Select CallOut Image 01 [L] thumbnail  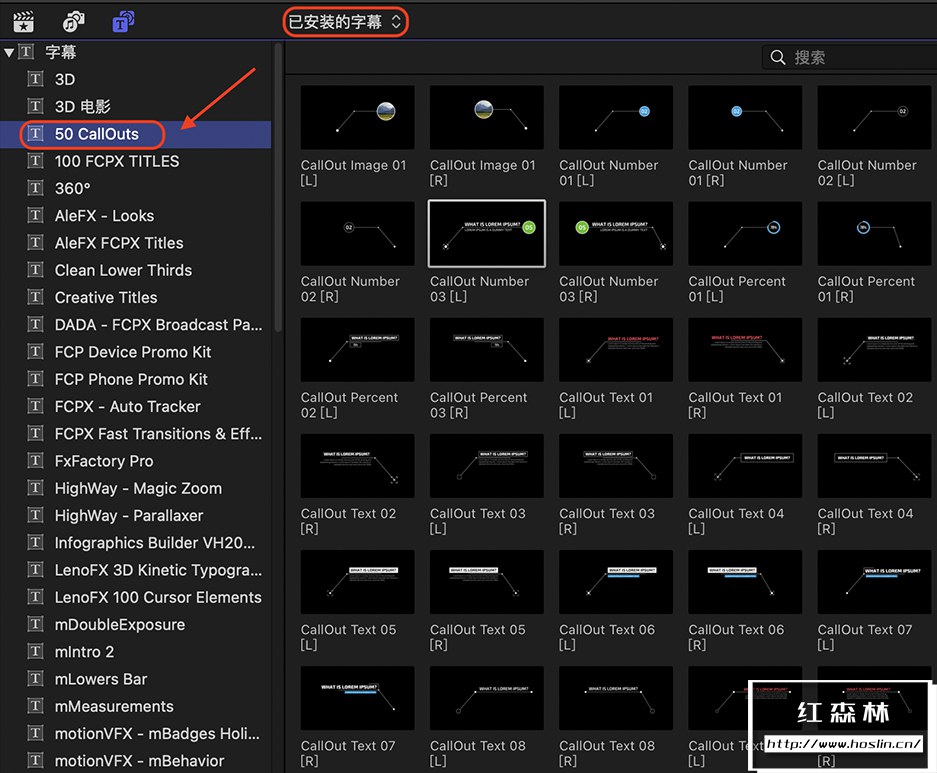tap(357, 117)
